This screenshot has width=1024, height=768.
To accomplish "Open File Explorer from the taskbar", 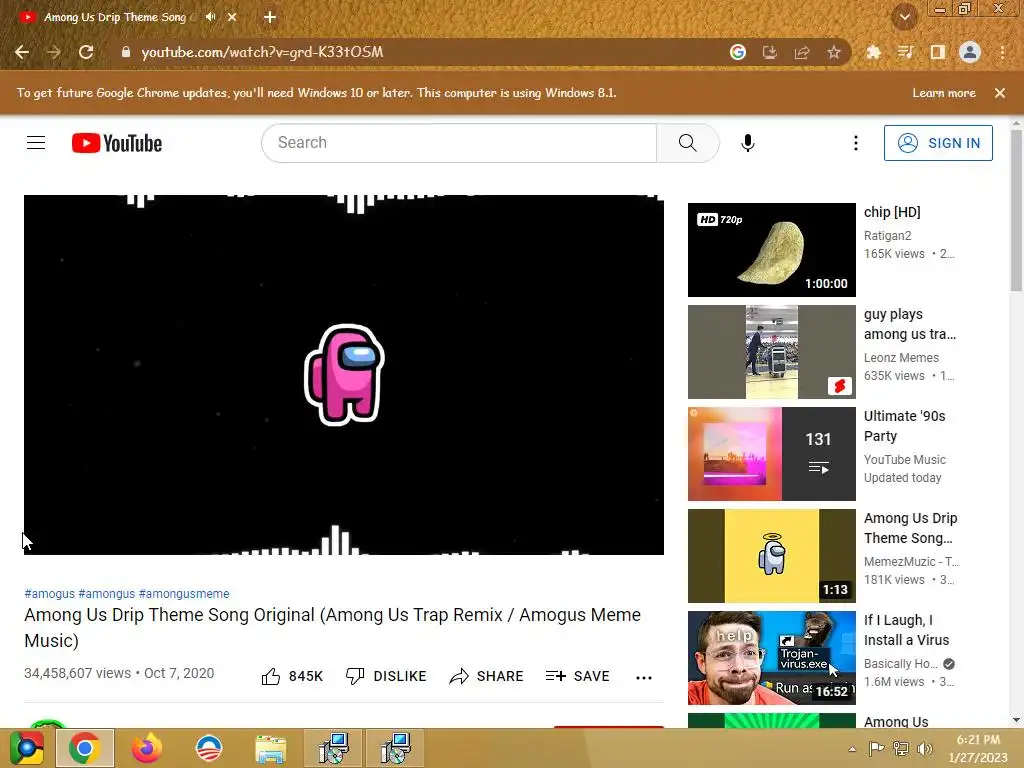I will [x=270, y=749].
